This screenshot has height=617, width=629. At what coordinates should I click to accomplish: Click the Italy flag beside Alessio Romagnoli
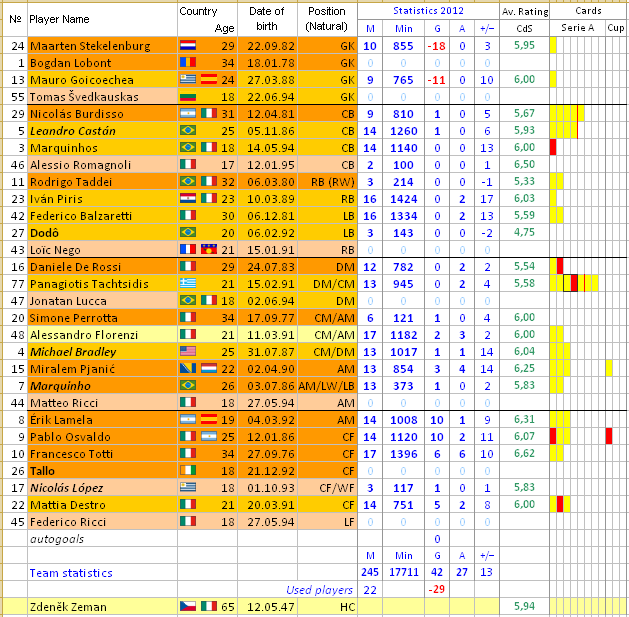pyautogui.click(x=188, y=164)
